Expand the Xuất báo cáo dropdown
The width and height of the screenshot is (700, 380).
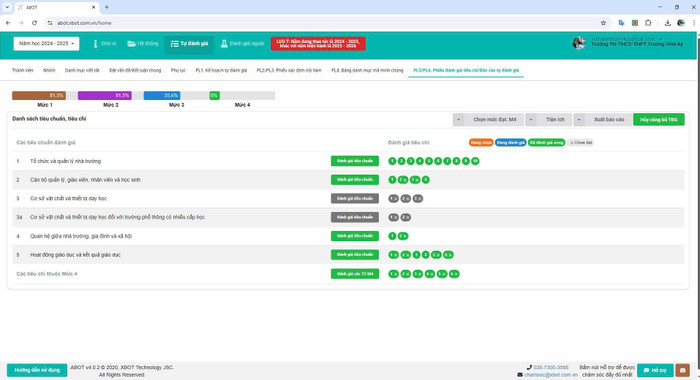pos(603,120)
